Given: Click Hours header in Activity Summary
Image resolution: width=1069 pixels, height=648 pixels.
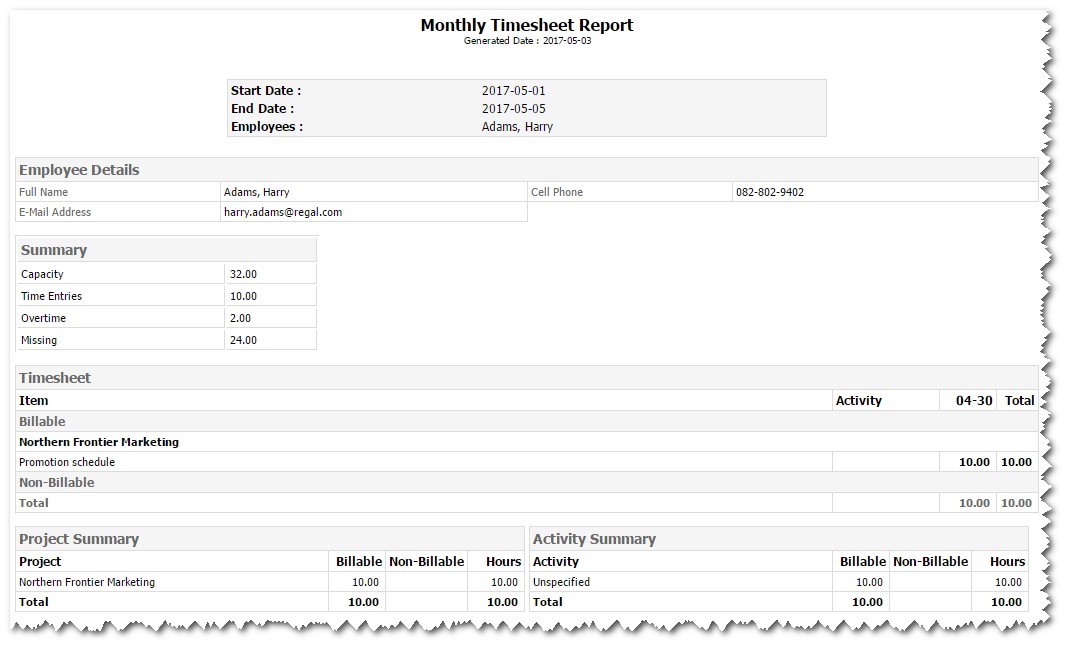Looking at the screenshot, I should (x=1007, y=562).
